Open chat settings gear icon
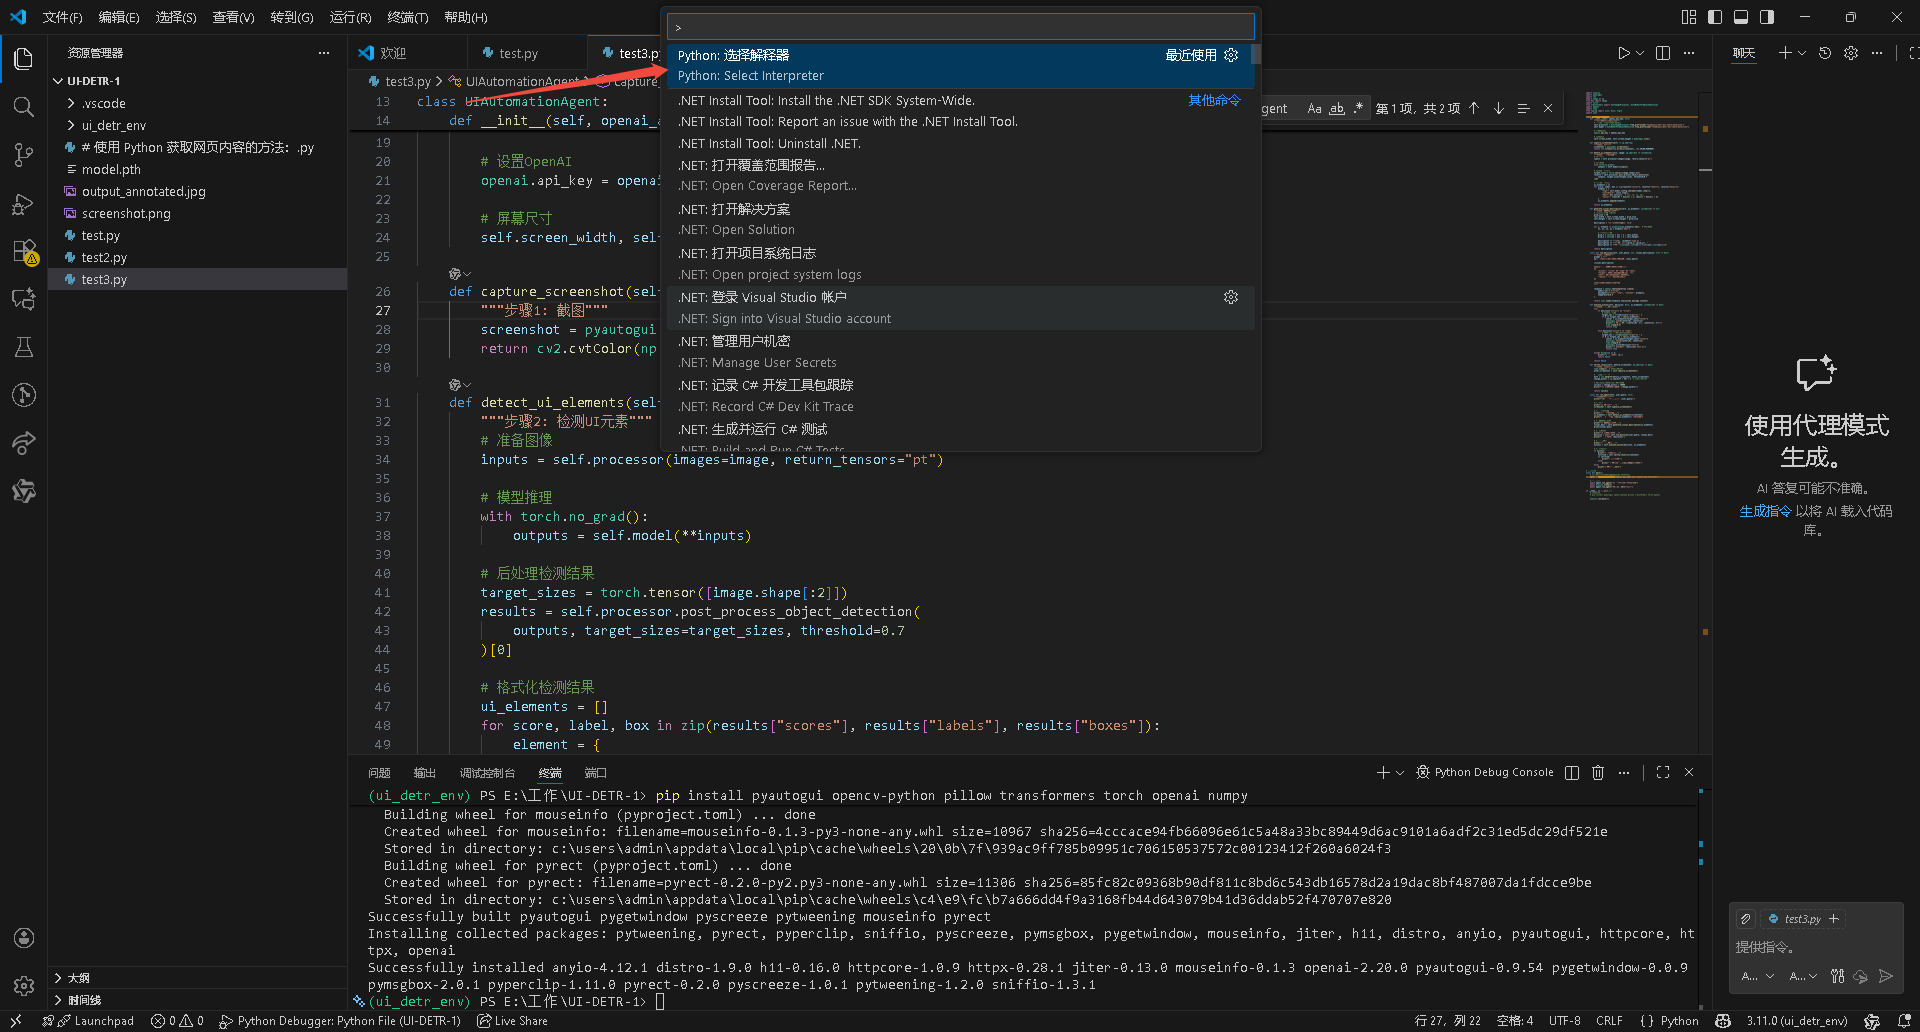The width and height of the screenshot is (1920, 1032). point(1851,53)
